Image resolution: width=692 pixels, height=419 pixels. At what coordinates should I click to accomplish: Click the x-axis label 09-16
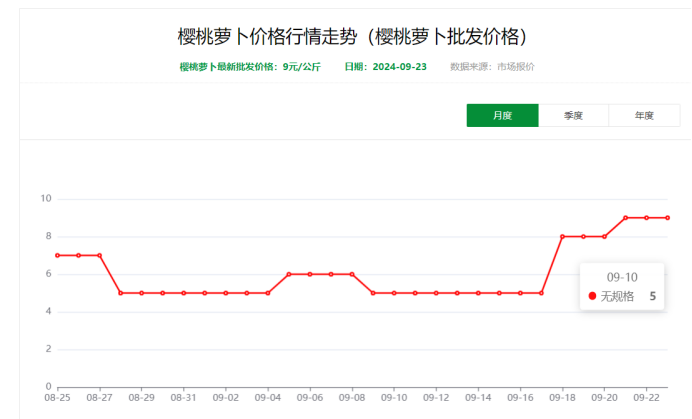pos(520,398)
